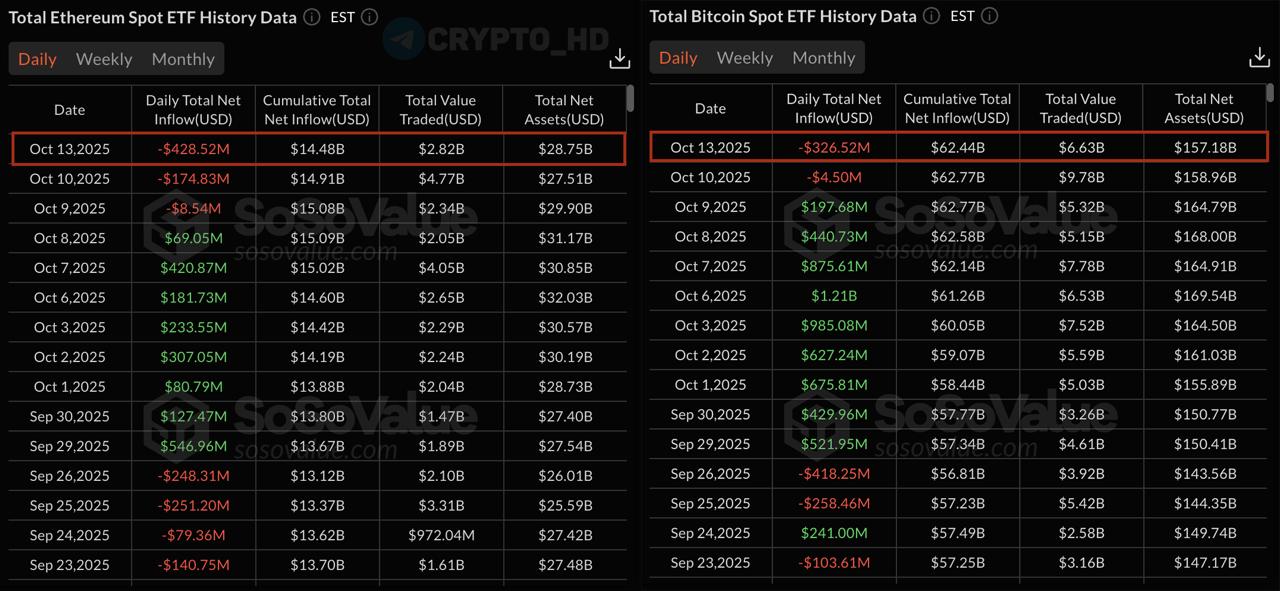This screenshot has height=591, width=1280.
Task: Click Bitcoin table's Total Net Assets header
Action: click(x=1204, y=108)
